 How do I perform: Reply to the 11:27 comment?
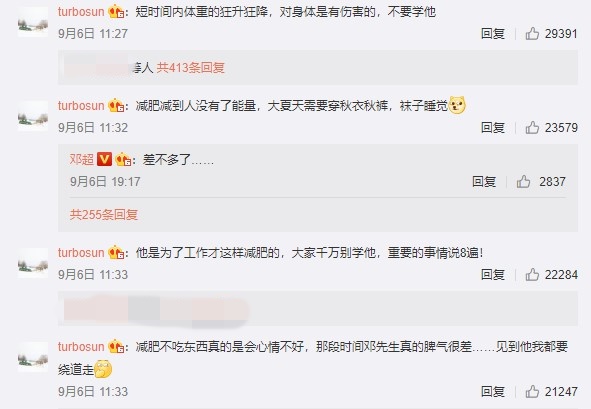493,34
